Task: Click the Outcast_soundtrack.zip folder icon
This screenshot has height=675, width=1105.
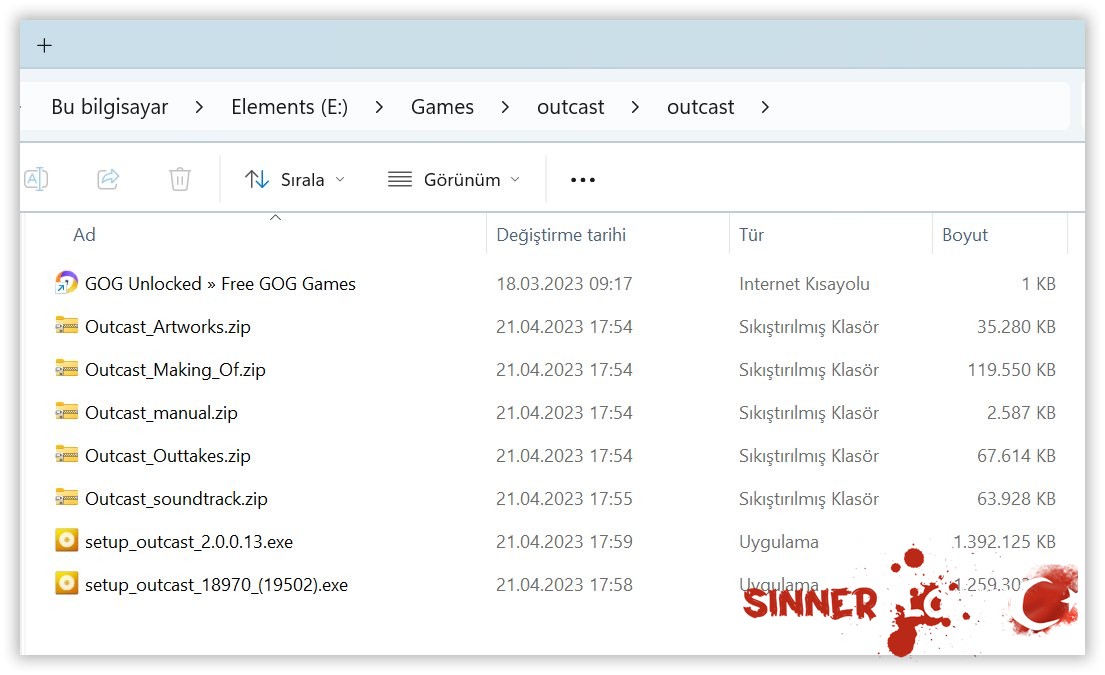Action: (x=66, y=497)
